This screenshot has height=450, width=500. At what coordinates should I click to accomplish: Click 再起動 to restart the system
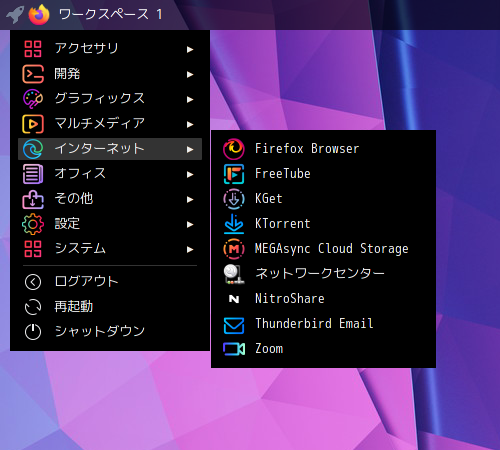(x=110, y=307)
